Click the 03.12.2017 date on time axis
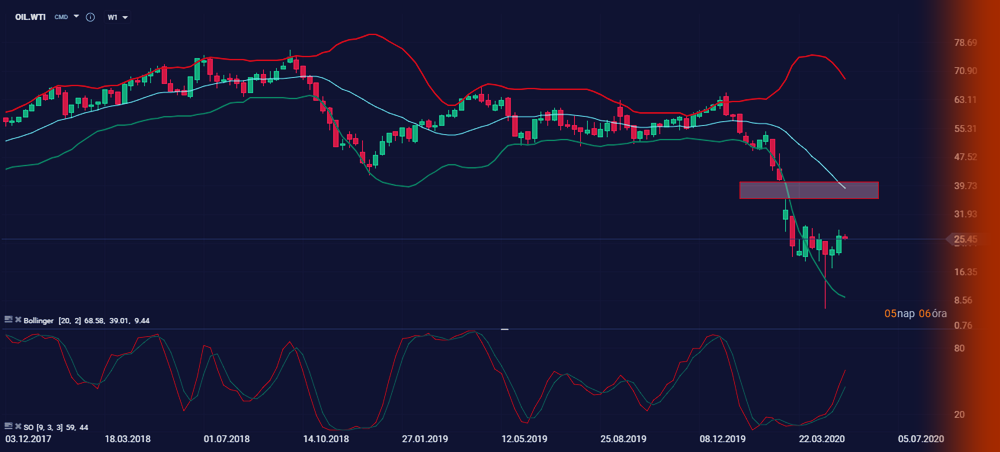1000x452 pixels. coord(27,439)
